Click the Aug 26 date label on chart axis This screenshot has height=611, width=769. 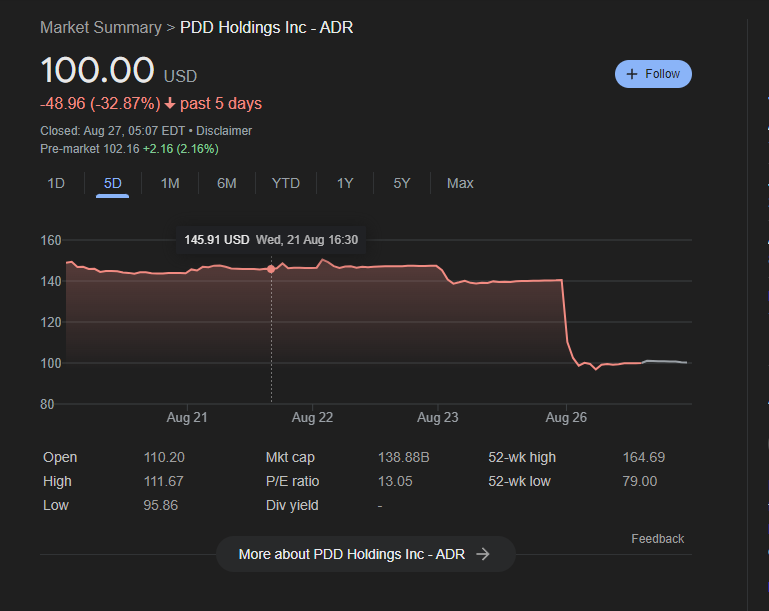[x=566, y=417]
